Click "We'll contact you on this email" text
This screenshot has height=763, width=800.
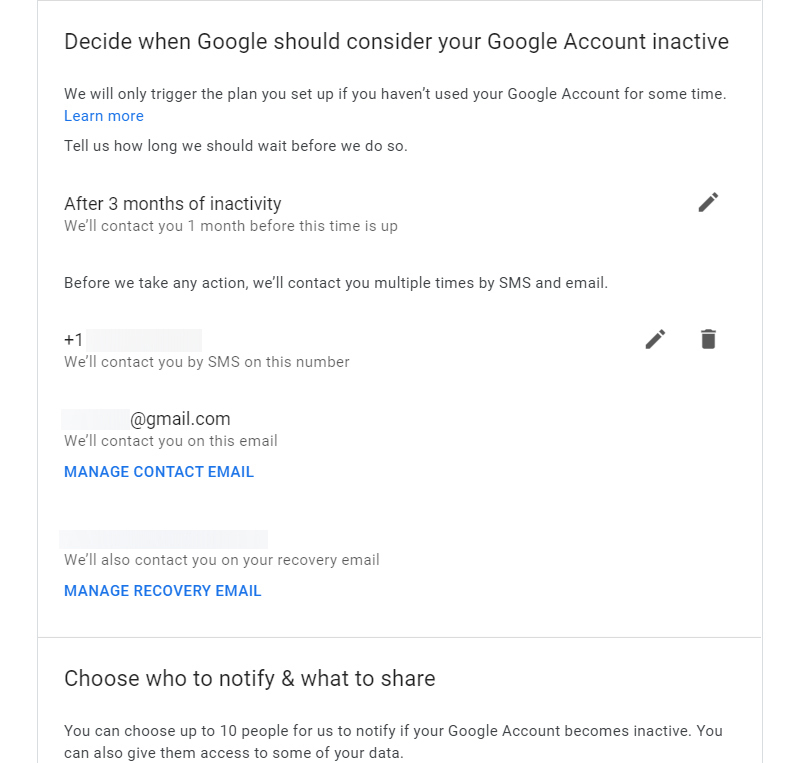pos(171,441)
